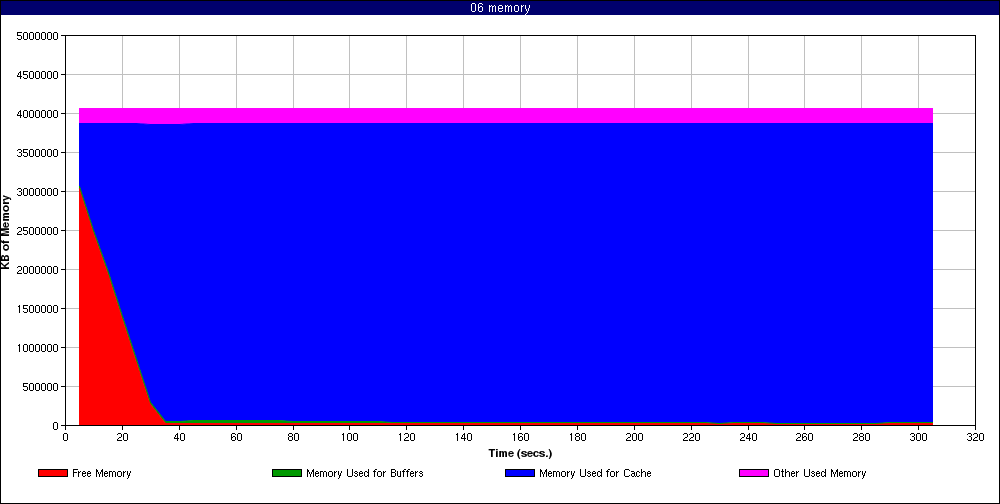Click the 2500000 label on the y-axis
Screen dimensions: 1000x504
click(x=37, y=231)
